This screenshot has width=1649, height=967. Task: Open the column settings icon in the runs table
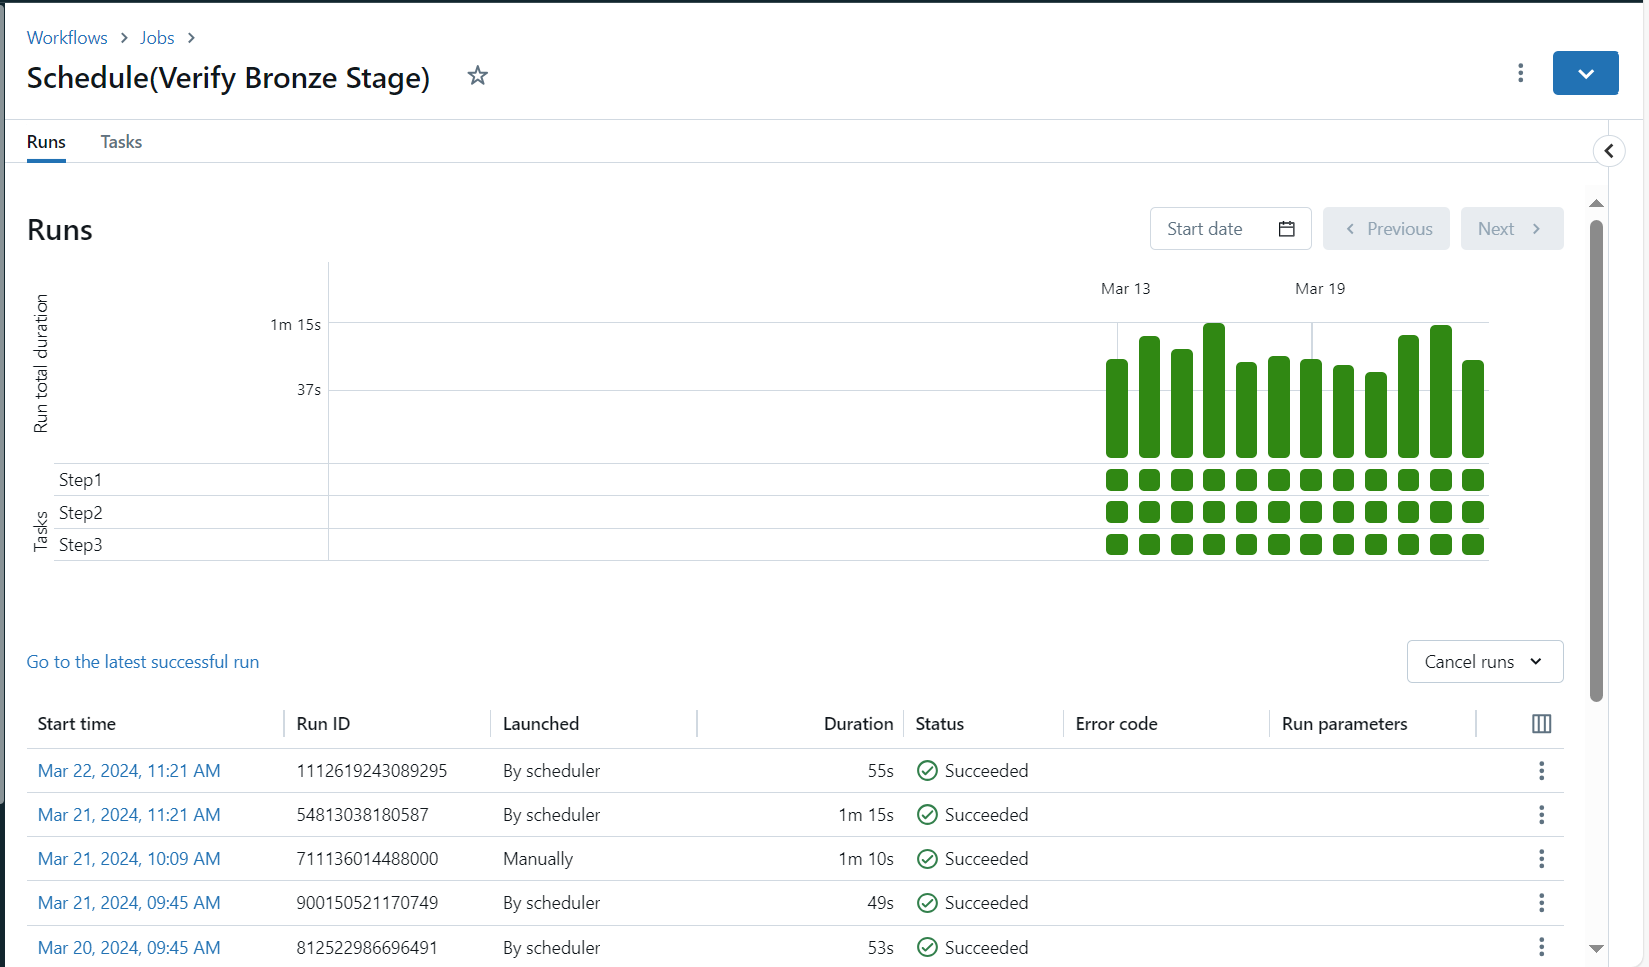coord(1540,723)
